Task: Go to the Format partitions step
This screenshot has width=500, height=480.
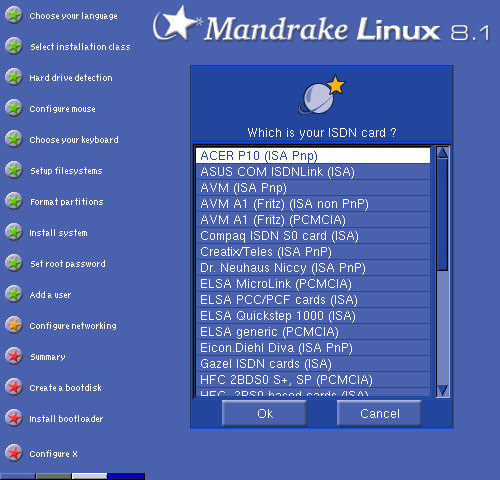Action: tap(67, 202)
